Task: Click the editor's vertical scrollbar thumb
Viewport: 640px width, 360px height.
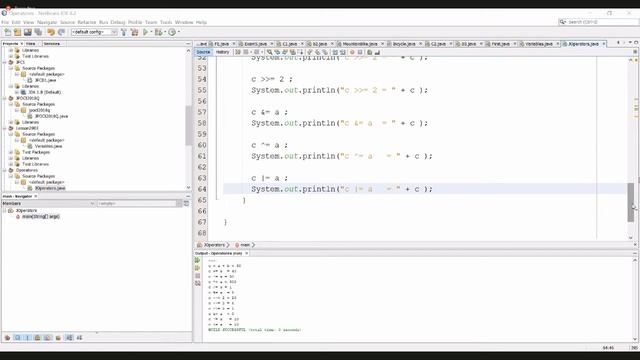Action: [631, 202]
